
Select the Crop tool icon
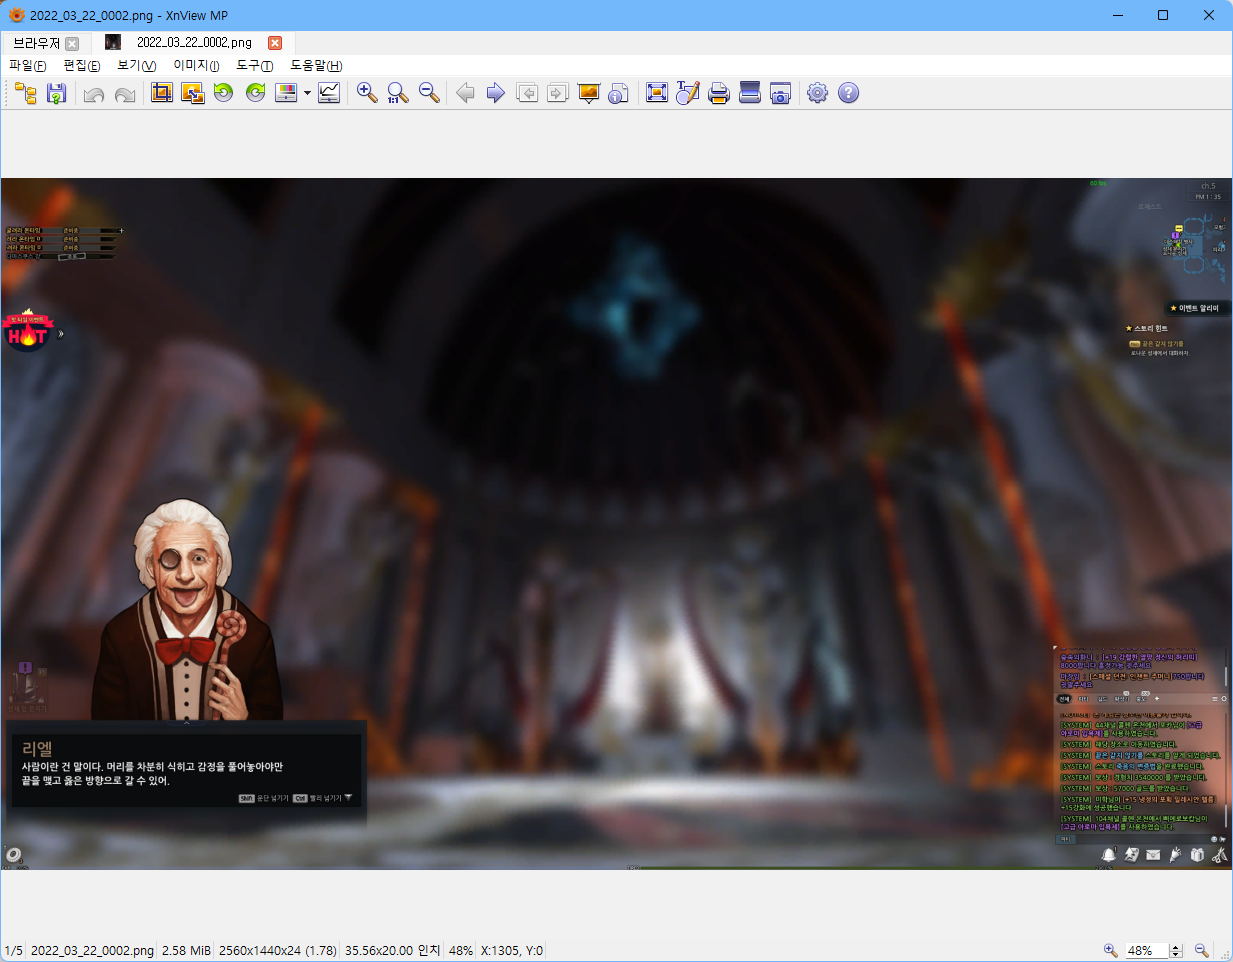(x=162, y=93)
